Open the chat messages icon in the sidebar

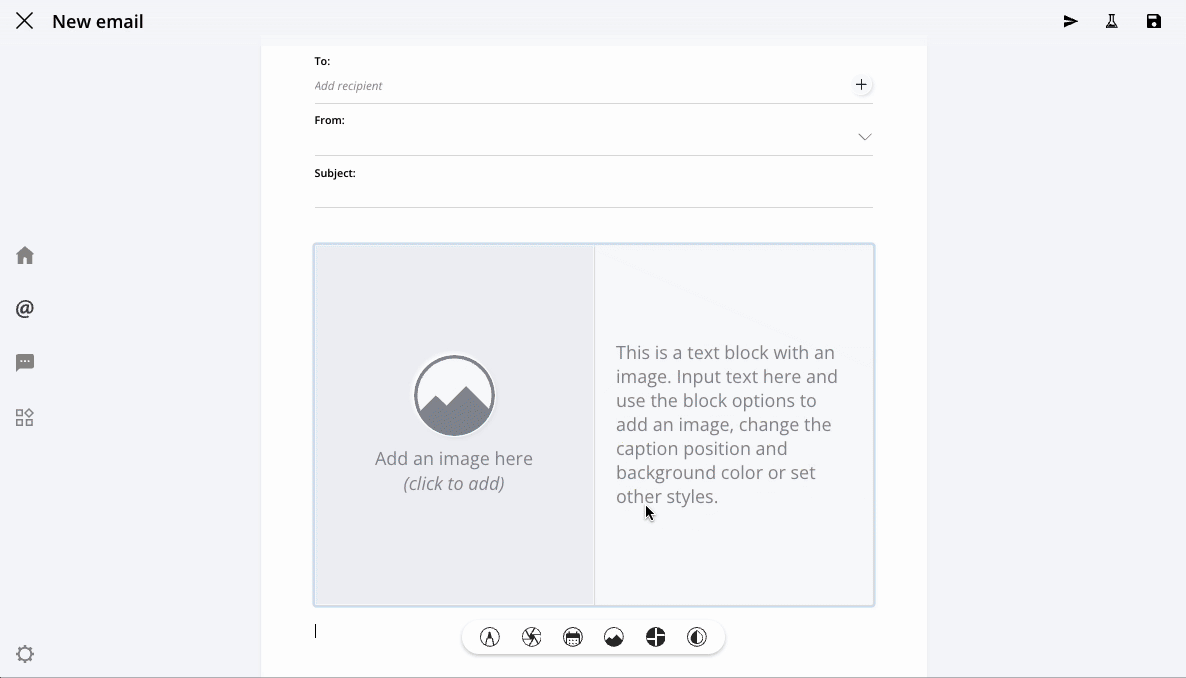tap(25, 362)
